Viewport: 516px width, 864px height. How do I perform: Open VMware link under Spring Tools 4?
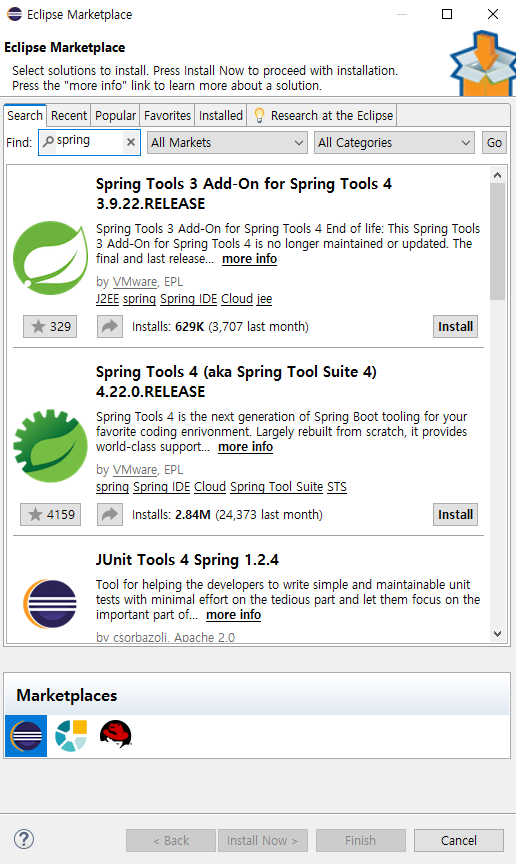click(x=135, y=469)
